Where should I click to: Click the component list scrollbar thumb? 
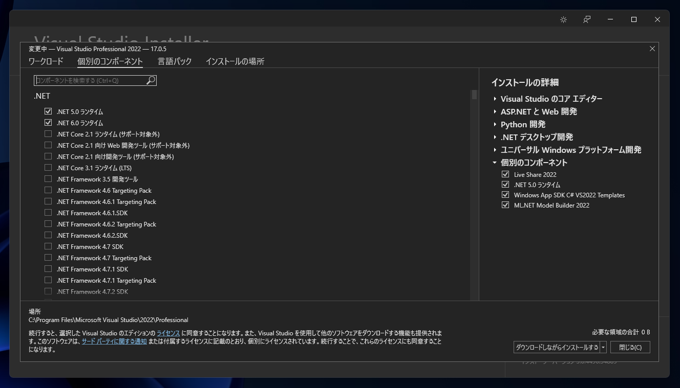pyautogui.click(x=474, y=95)
